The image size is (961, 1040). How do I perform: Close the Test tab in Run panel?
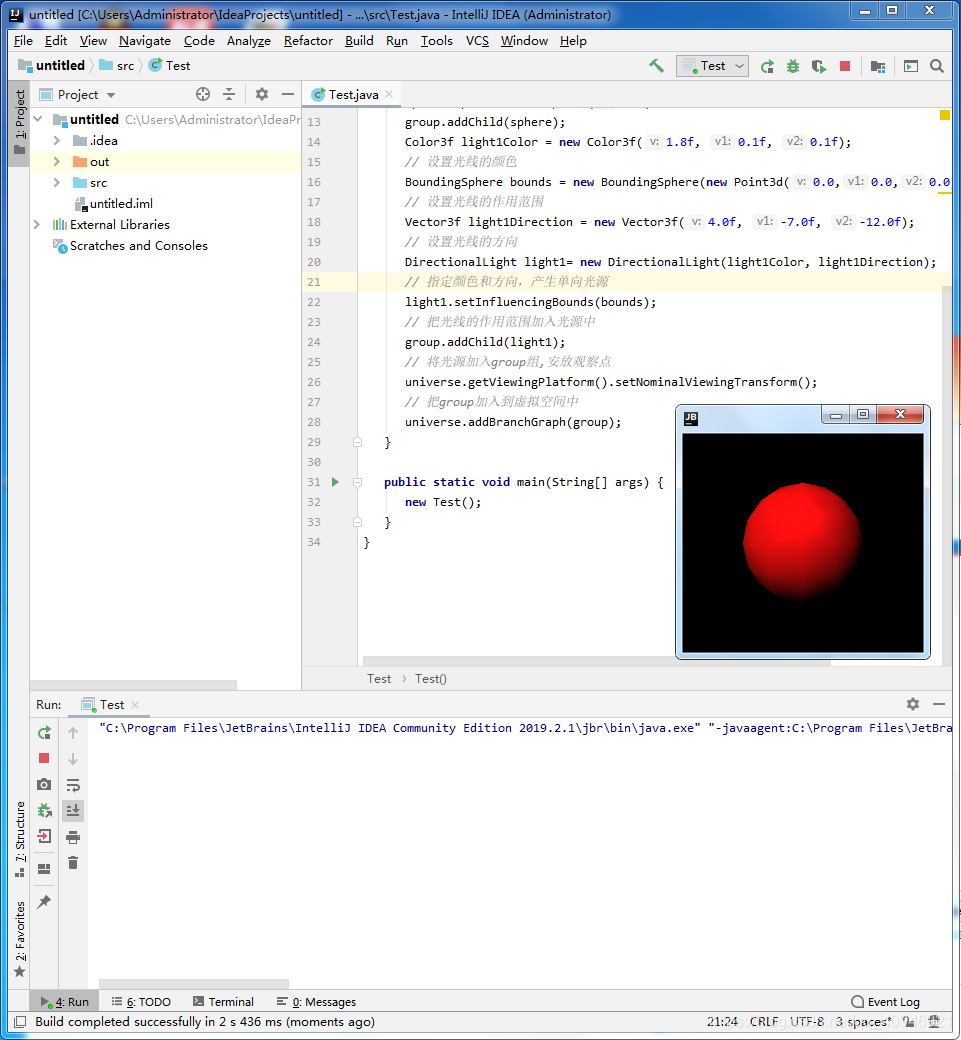point(135,704)
